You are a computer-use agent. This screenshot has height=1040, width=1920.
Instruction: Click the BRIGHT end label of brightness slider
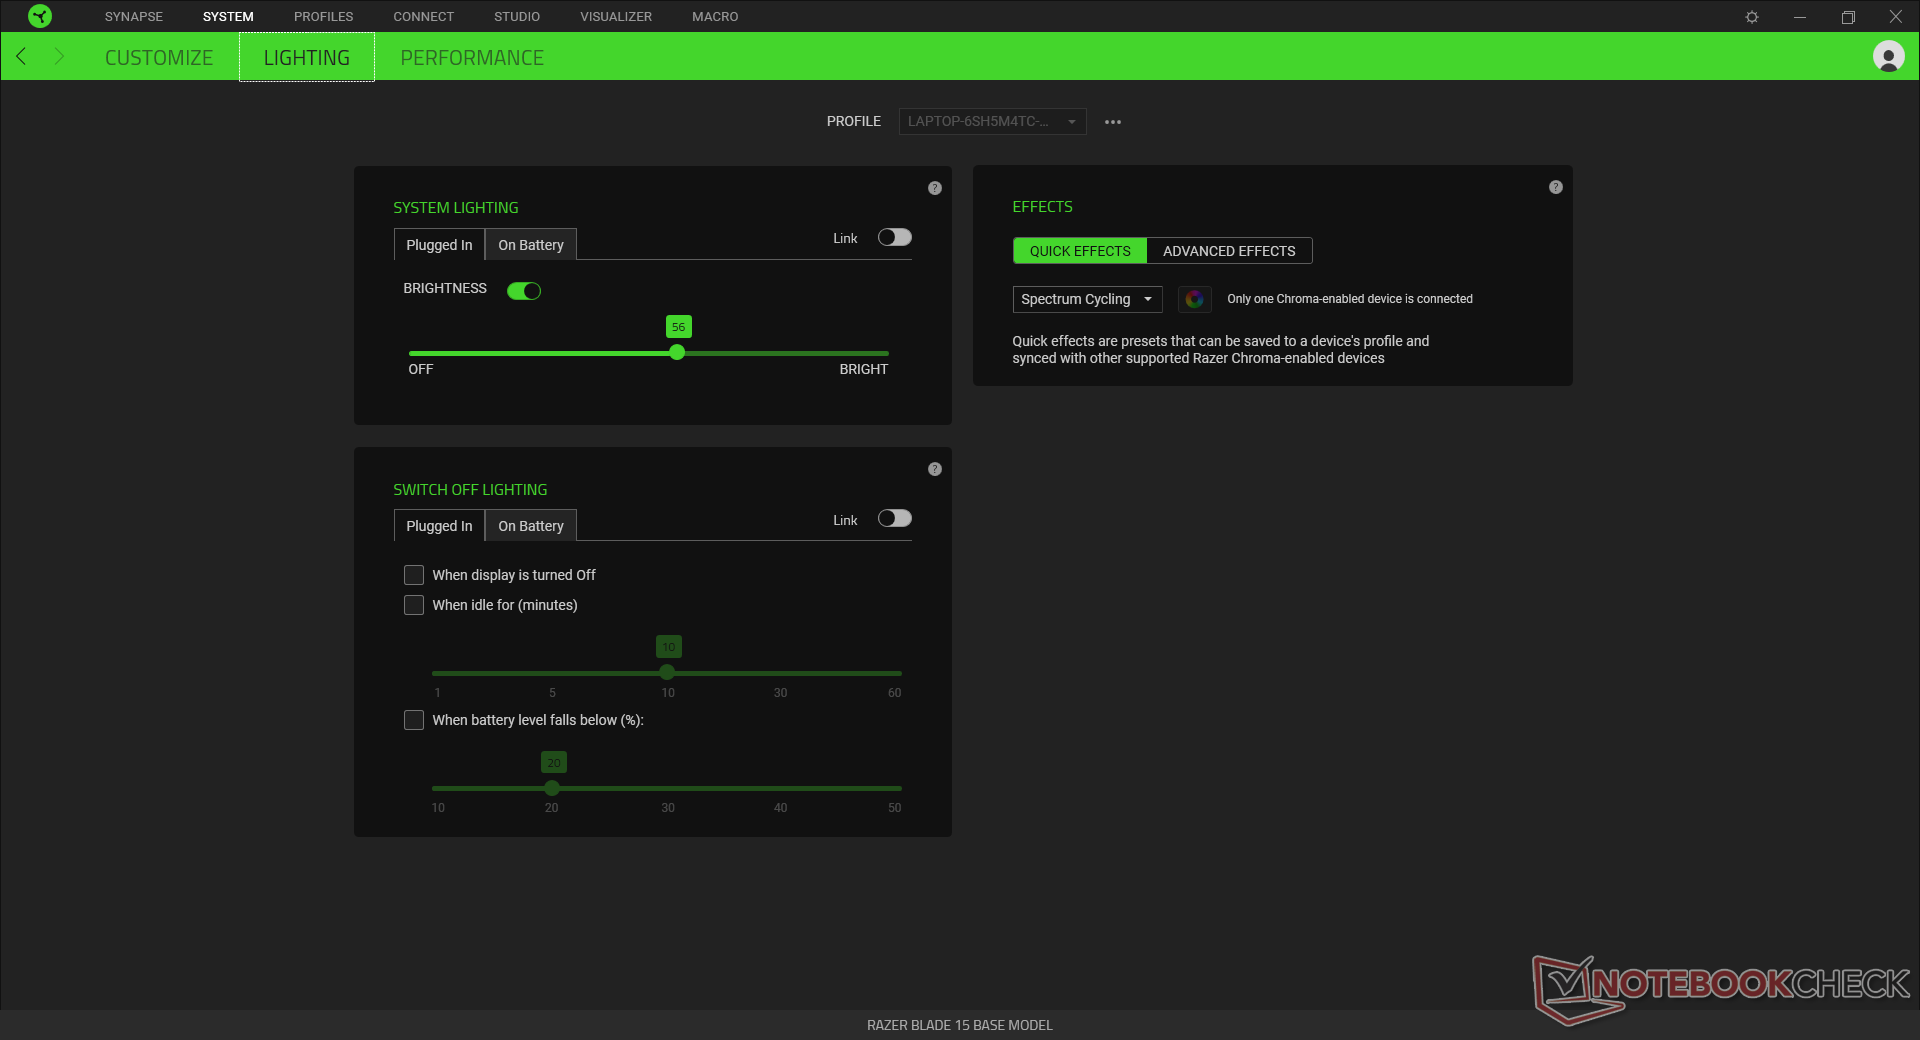(x=863, y=370)
